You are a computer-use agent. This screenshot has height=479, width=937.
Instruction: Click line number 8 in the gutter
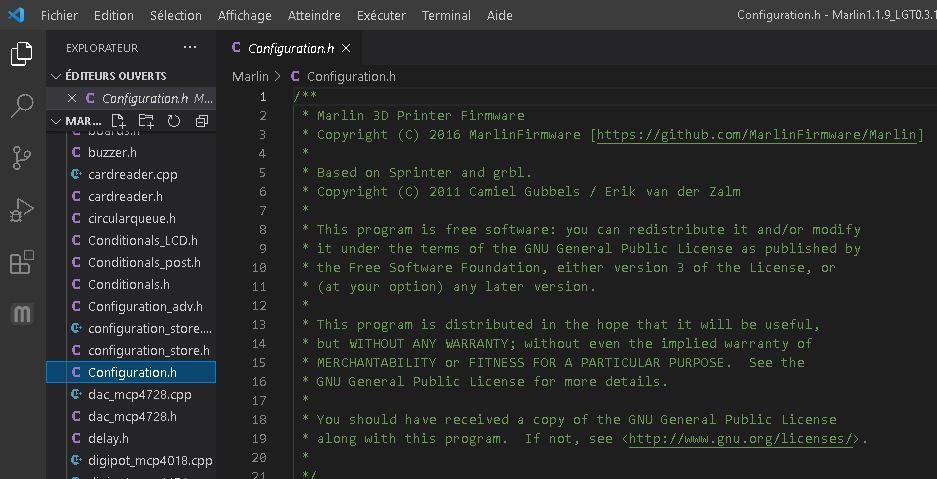[x=263, y=229]
